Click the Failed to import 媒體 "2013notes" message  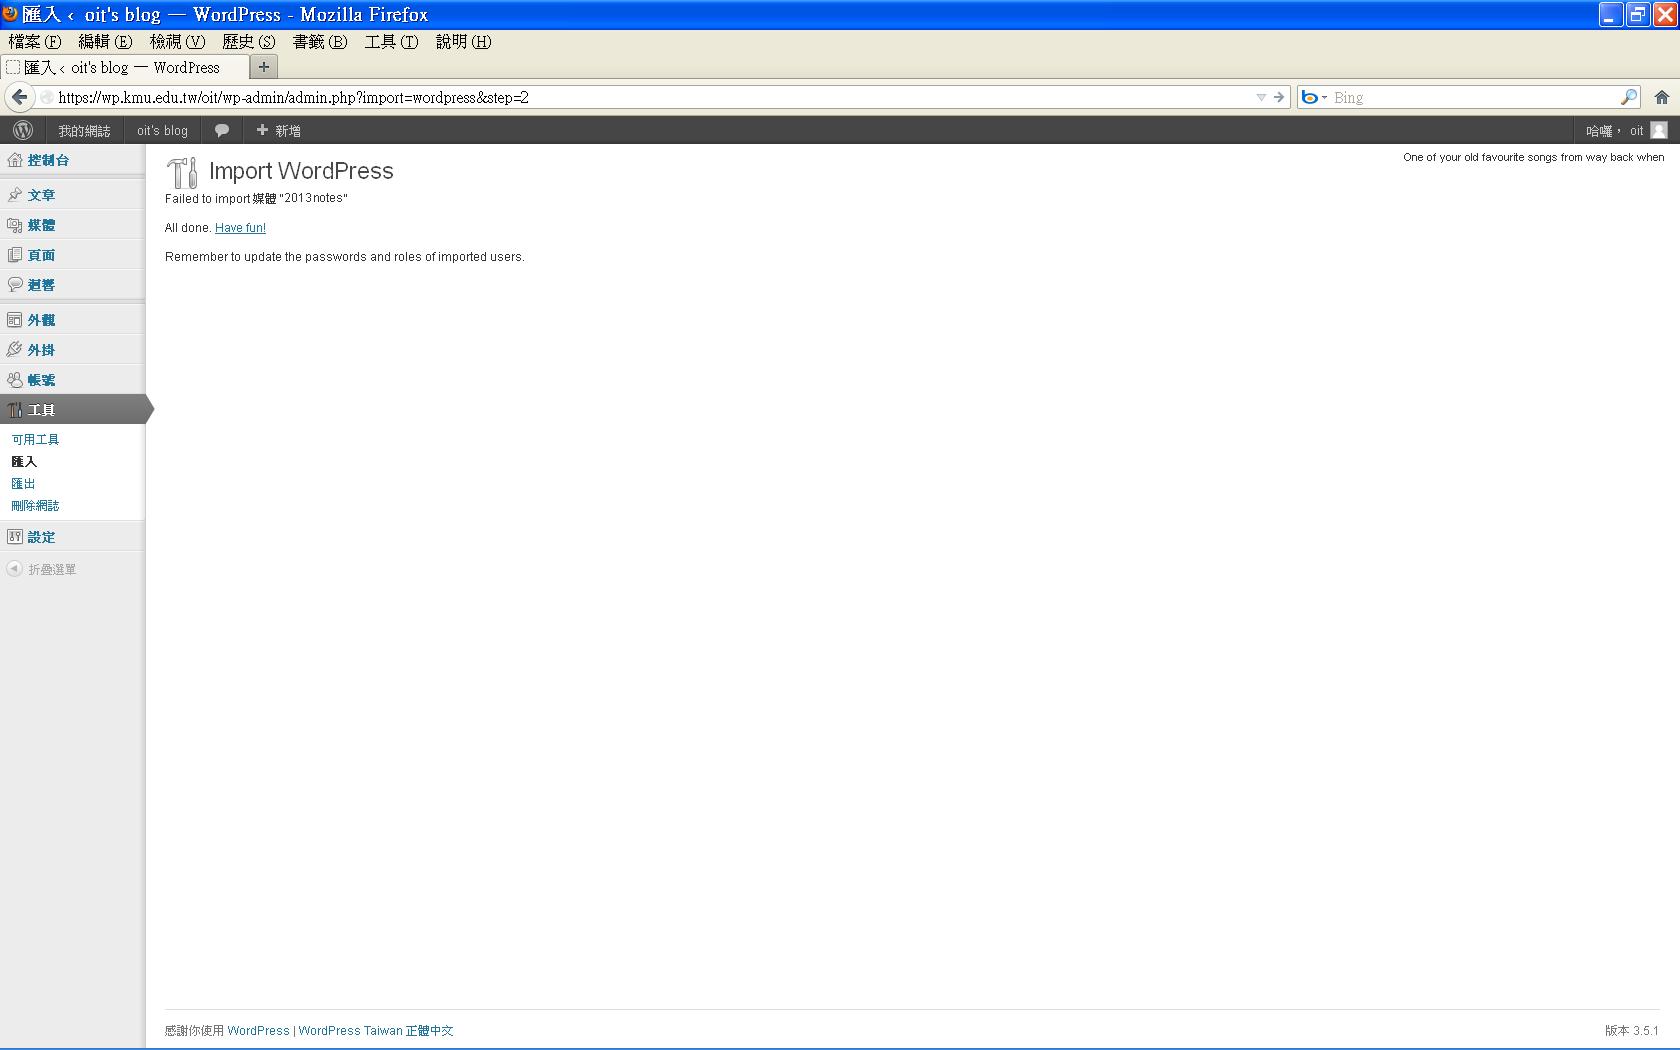[x=256, y=199]
